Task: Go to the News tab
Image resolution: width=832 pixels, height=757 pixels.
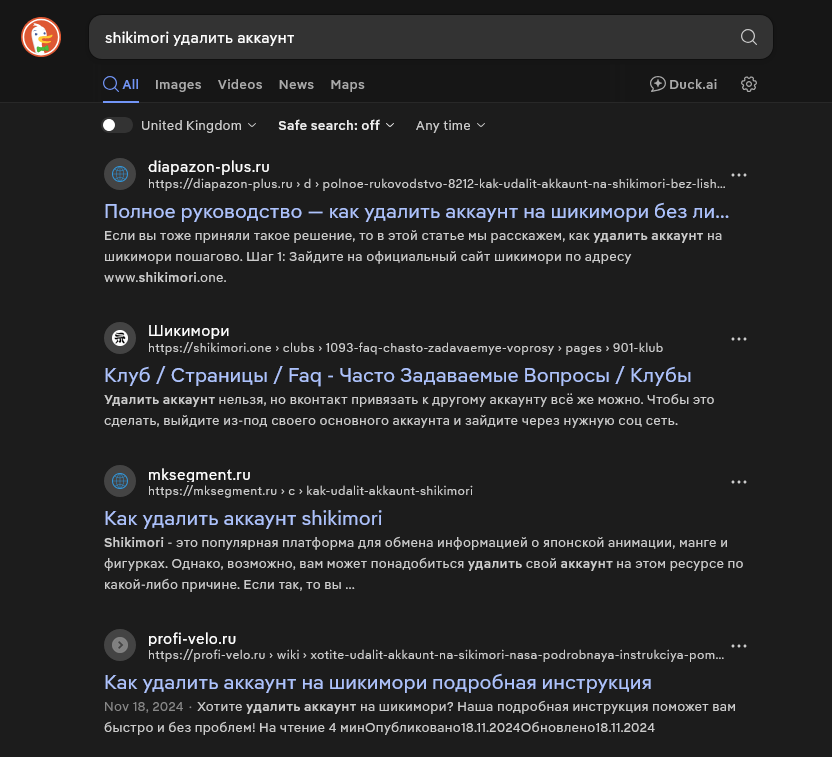Action: (x=296, y=85)
